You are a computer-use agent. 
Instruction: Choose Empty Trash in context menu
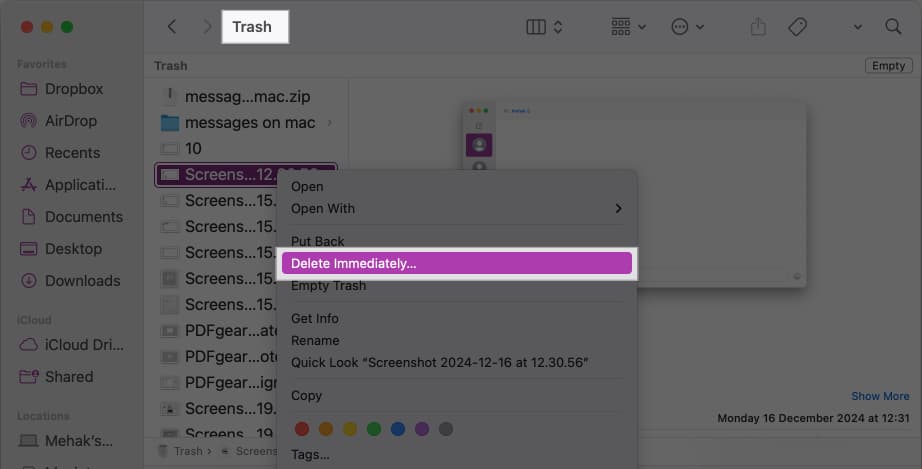point(328,286)
